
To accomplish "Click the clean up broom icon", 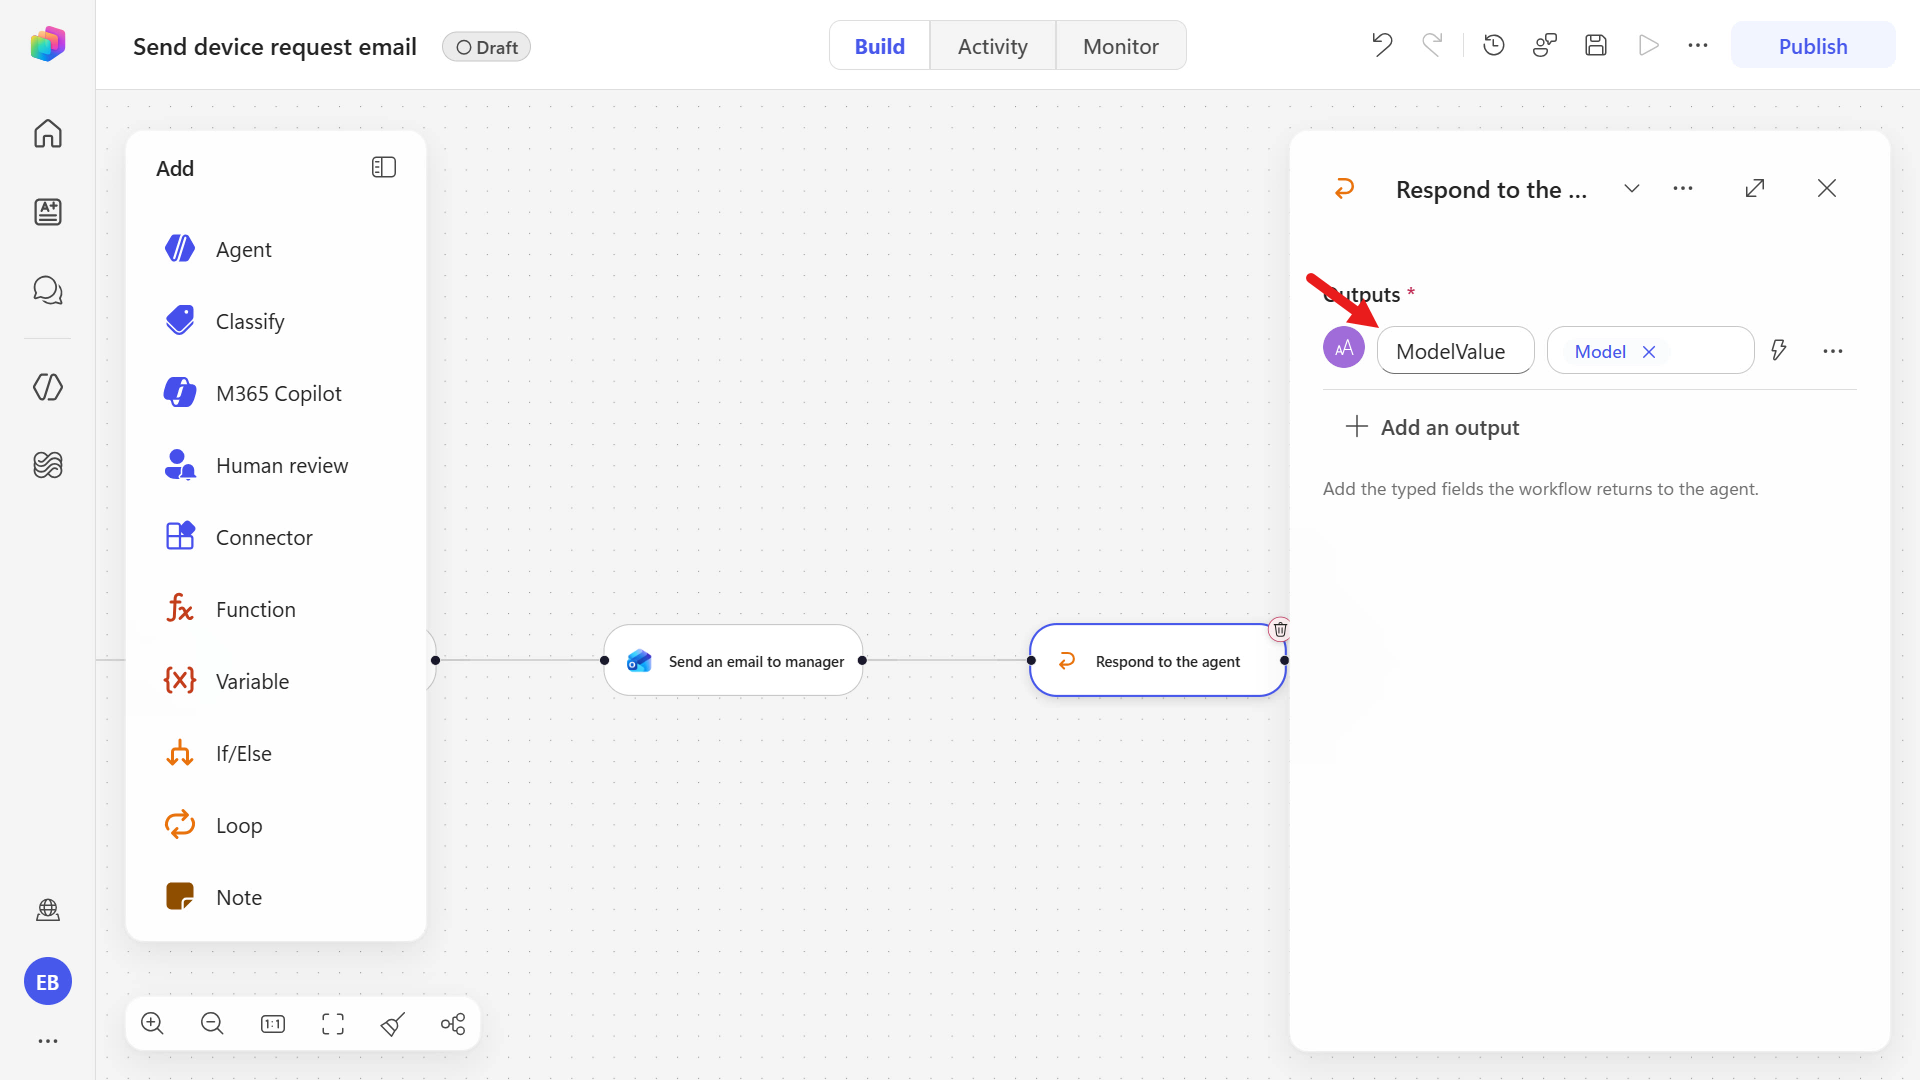I will [393, 1023].
